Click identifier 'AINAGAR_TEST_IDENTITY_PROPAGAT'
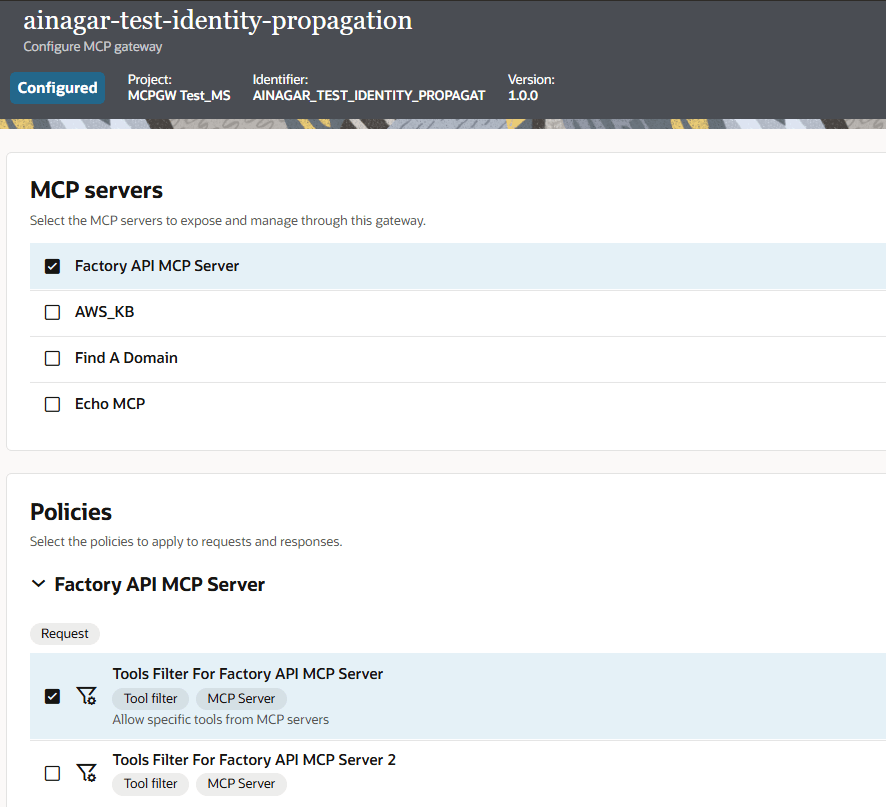This screenshot has width=886, height=807. point(369,96)
